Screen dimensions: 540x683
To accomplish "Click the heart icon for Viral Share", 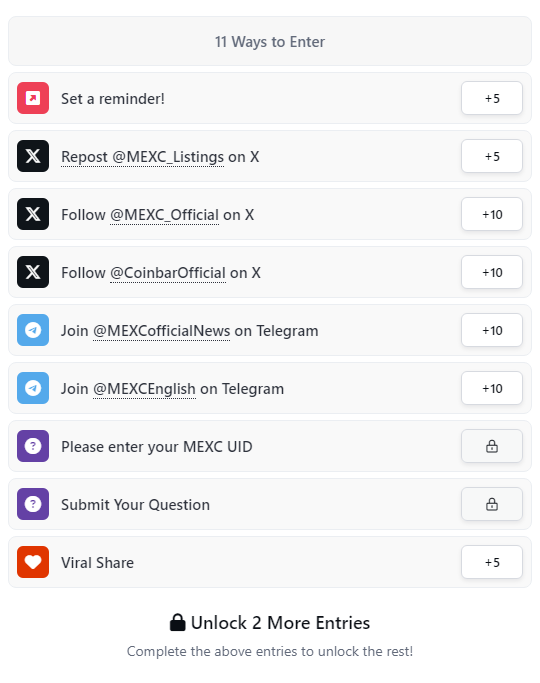I will 33,562.
